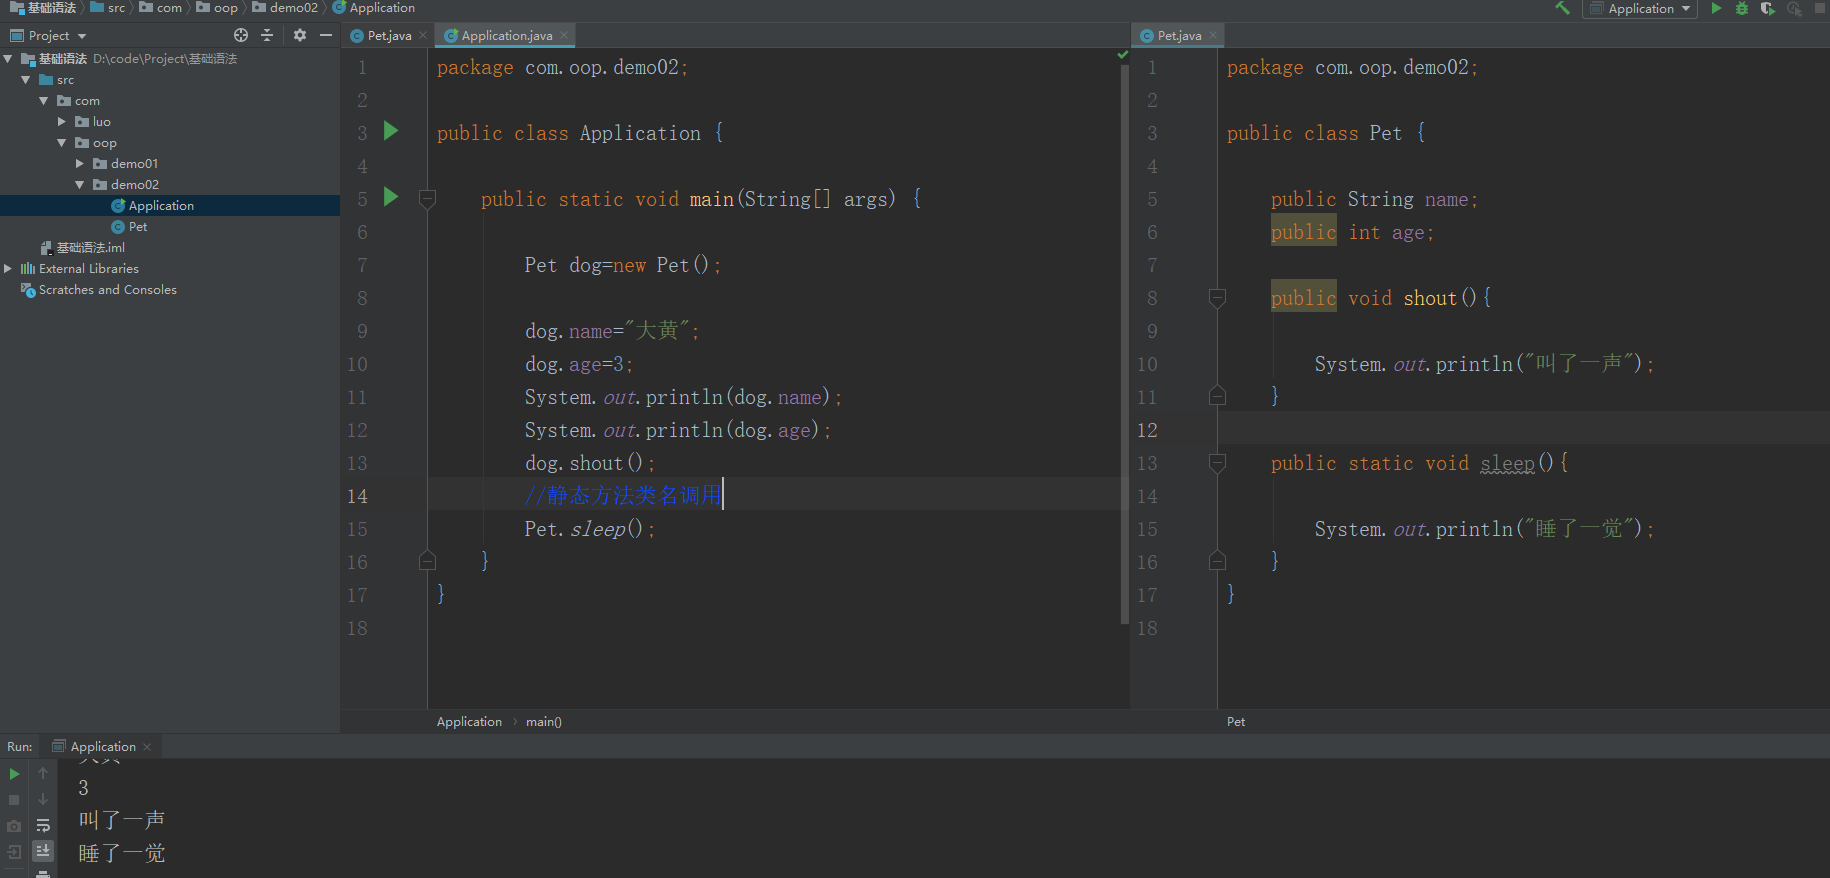Run with Coverage from top toolbar
The height and width of the screenshot is (878, 1830).
1768,8
